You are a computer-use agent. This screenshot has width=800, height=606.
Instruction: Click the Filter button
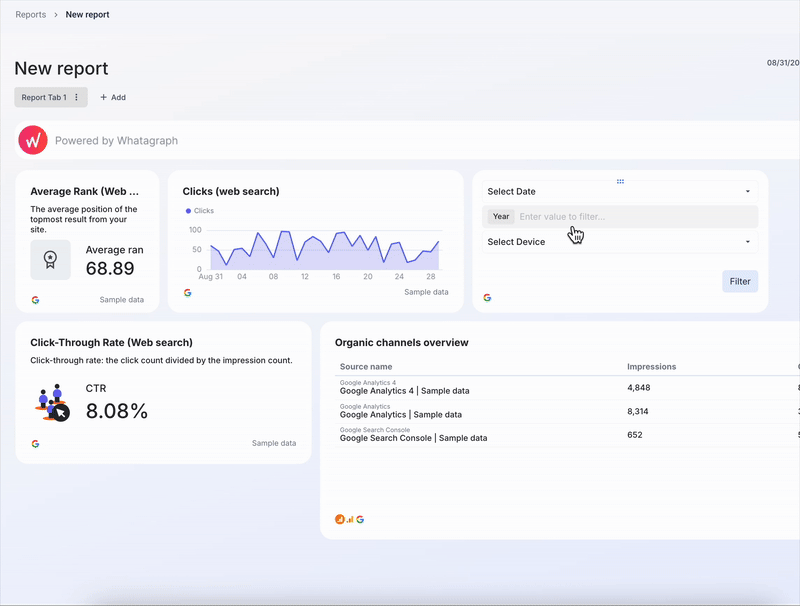tap(740, 281)
